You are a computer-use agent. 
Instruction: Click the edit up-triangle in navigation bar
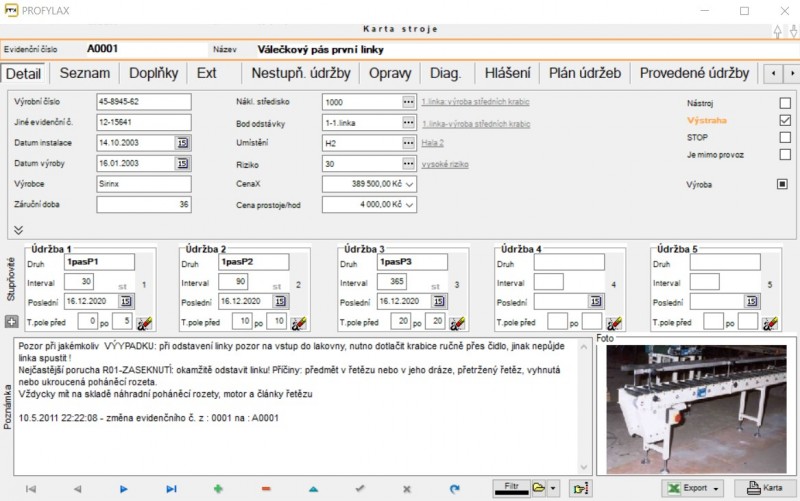[x=313, y=488]
